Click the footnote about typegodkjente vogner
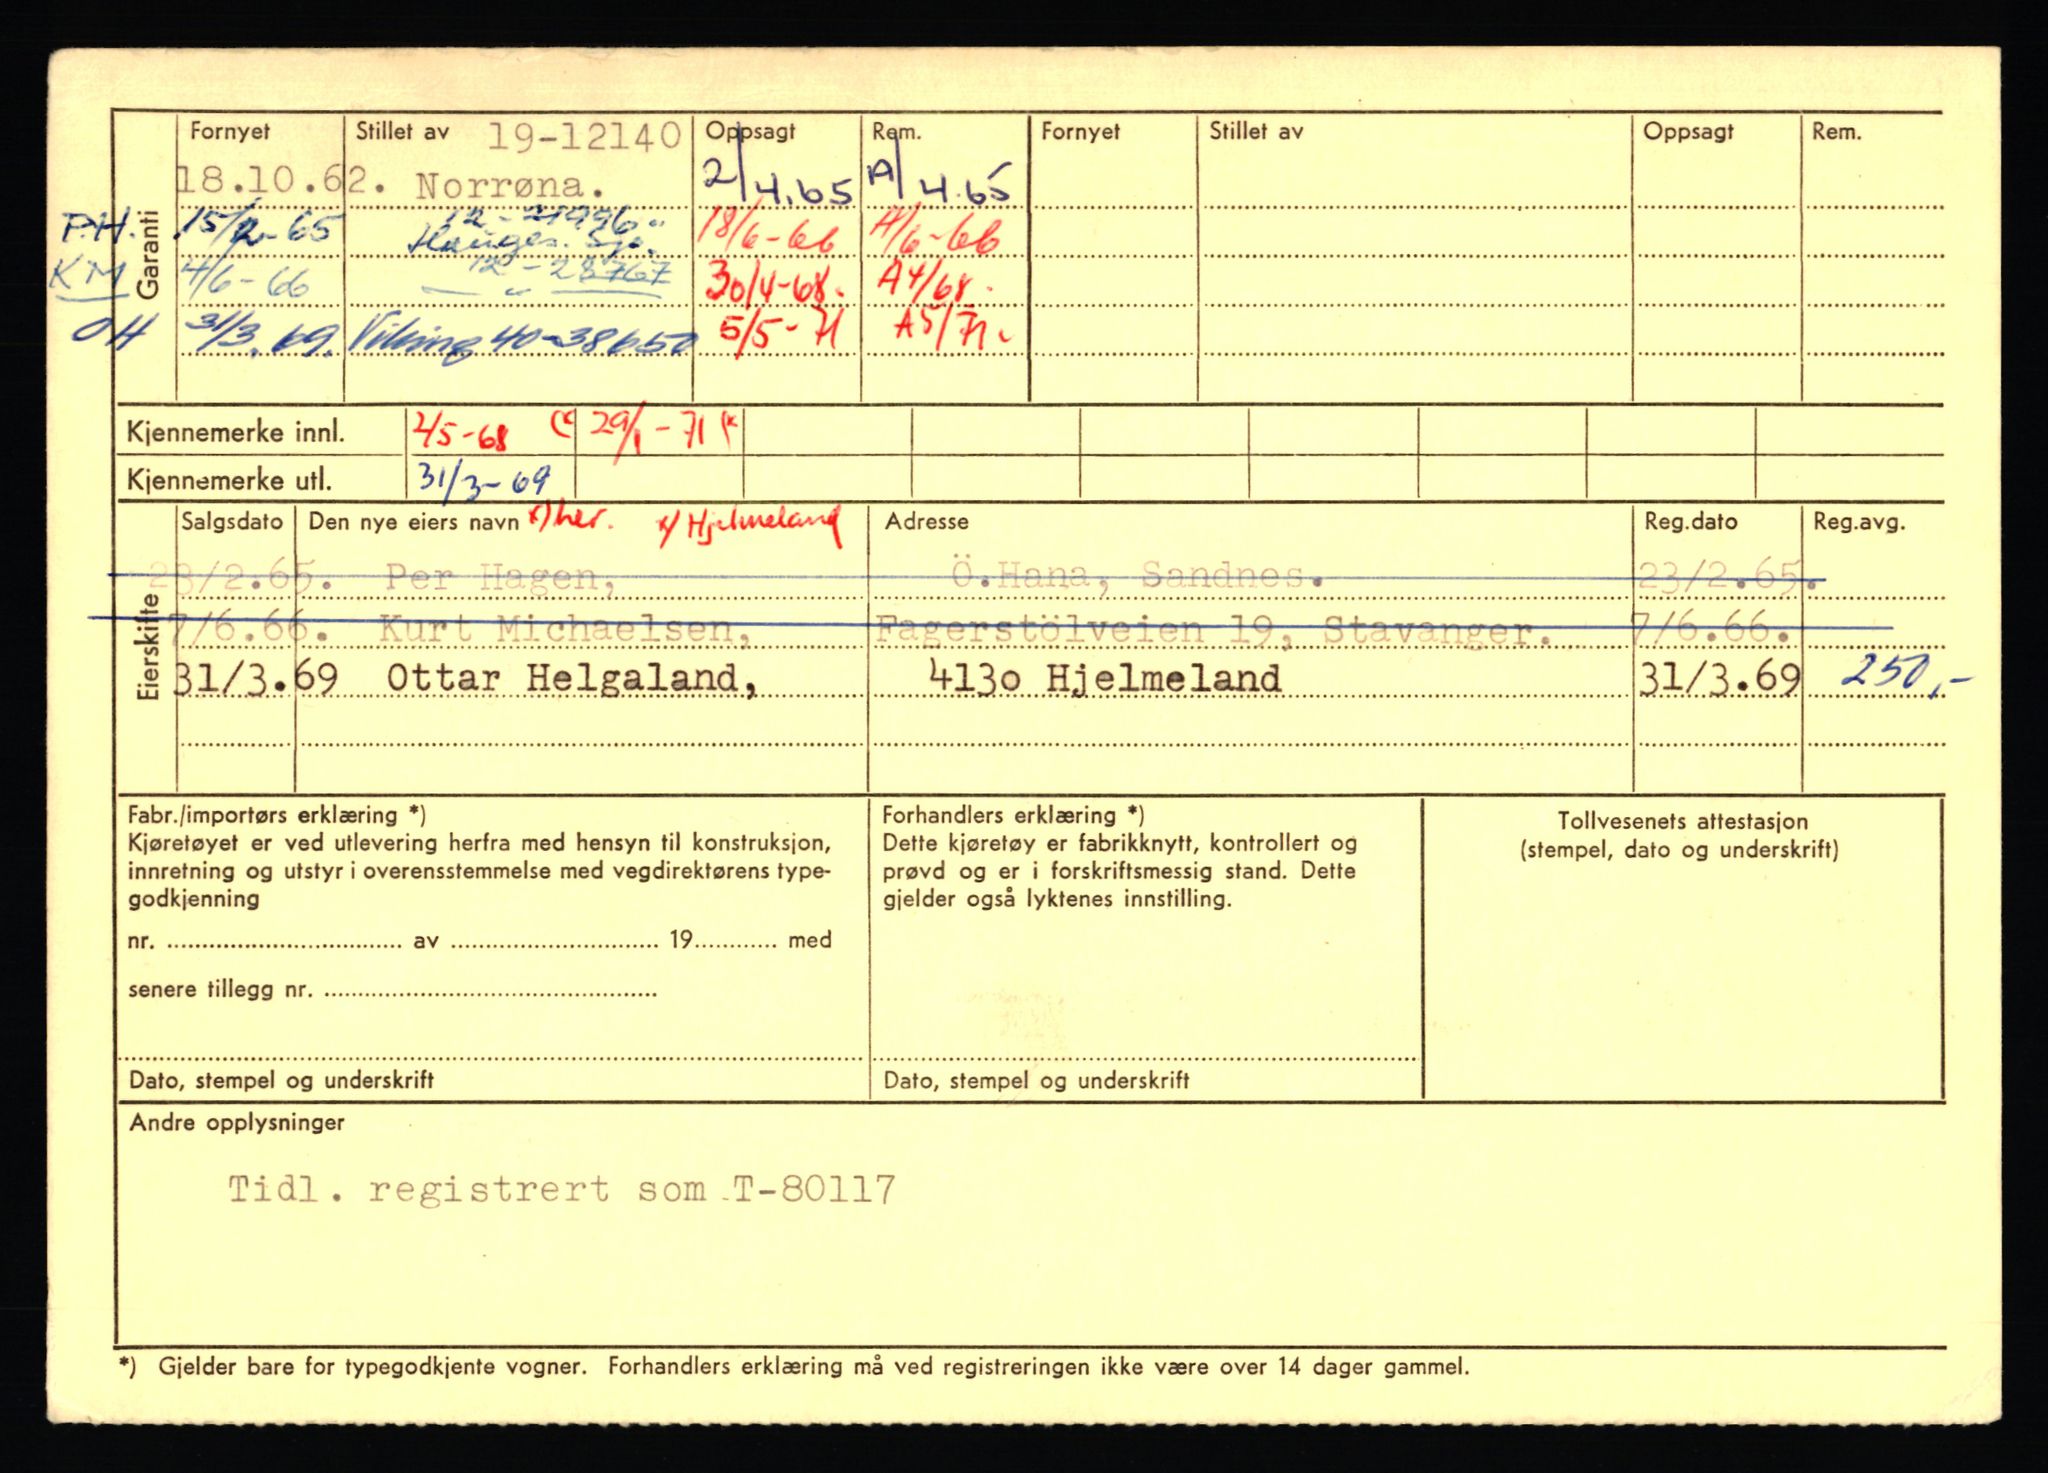This screenshot has width=2048, height=1473. [794, 1366]
